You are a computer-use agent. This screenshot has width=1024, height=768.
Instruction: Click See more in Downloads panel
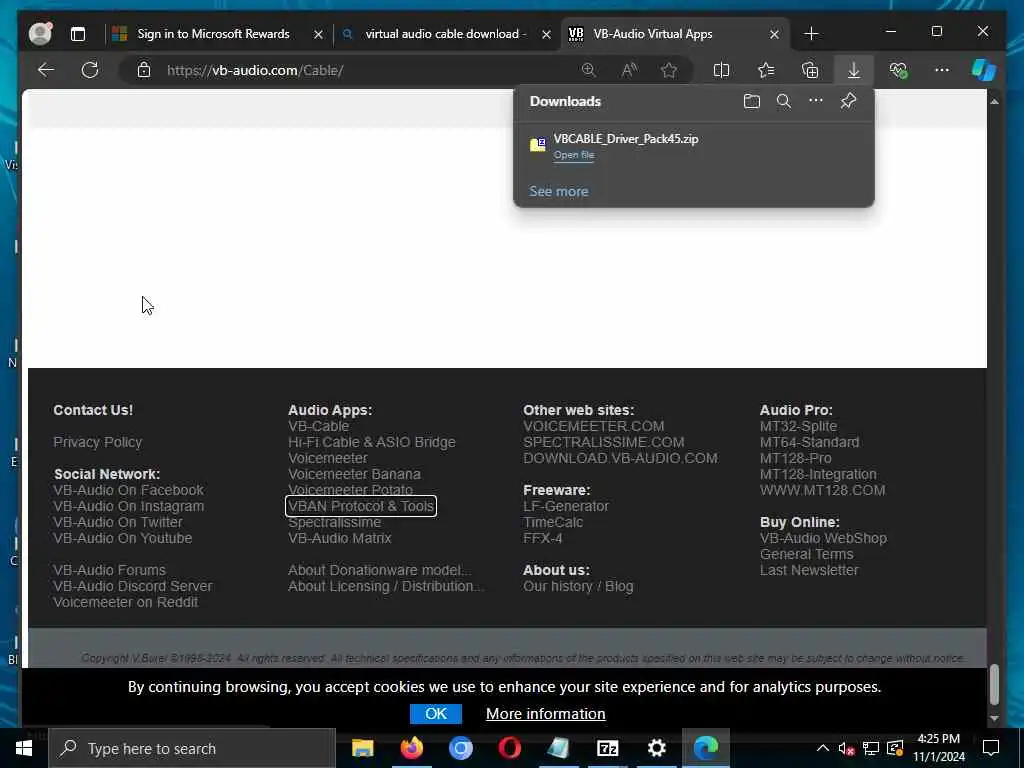click(x=558, y=191)
